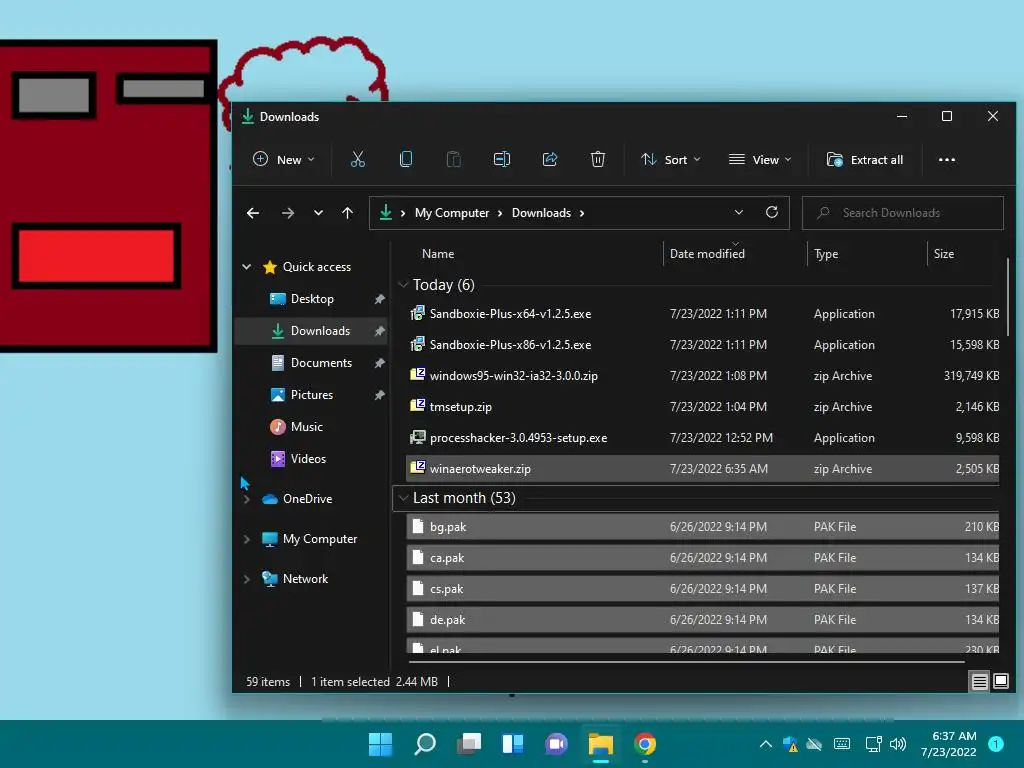This screenshot has width=1024, height=768.
Task: Click the notification badge in tray
Action: pos(995,744)
